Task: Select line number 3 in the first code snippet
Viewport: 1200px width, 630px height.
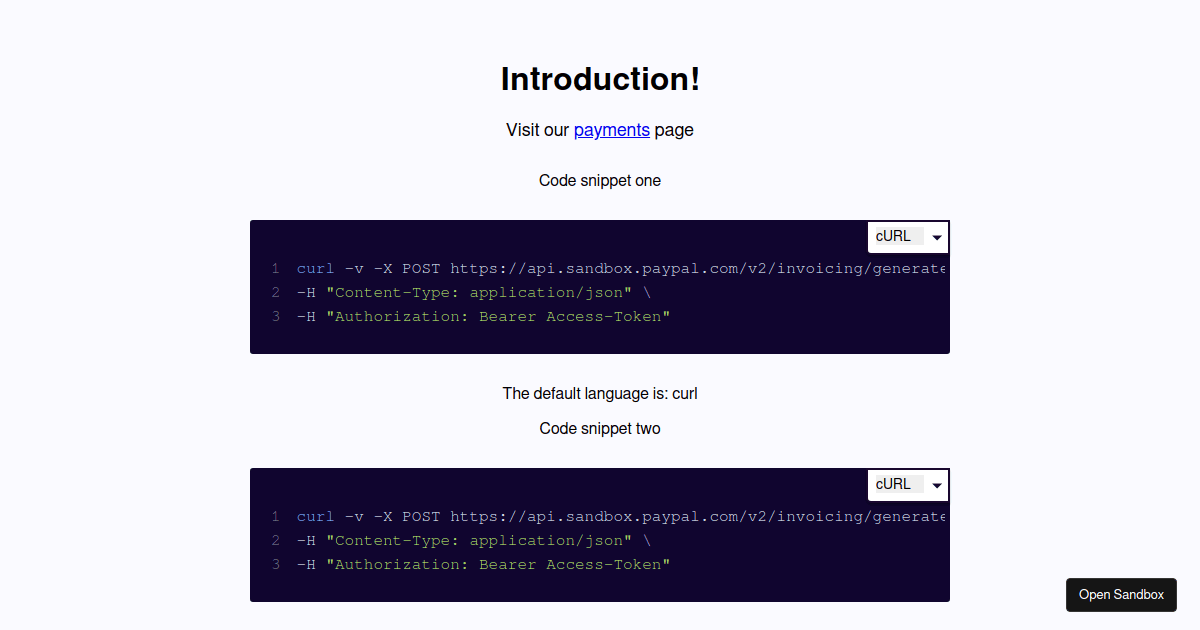Action: point(275,316)
